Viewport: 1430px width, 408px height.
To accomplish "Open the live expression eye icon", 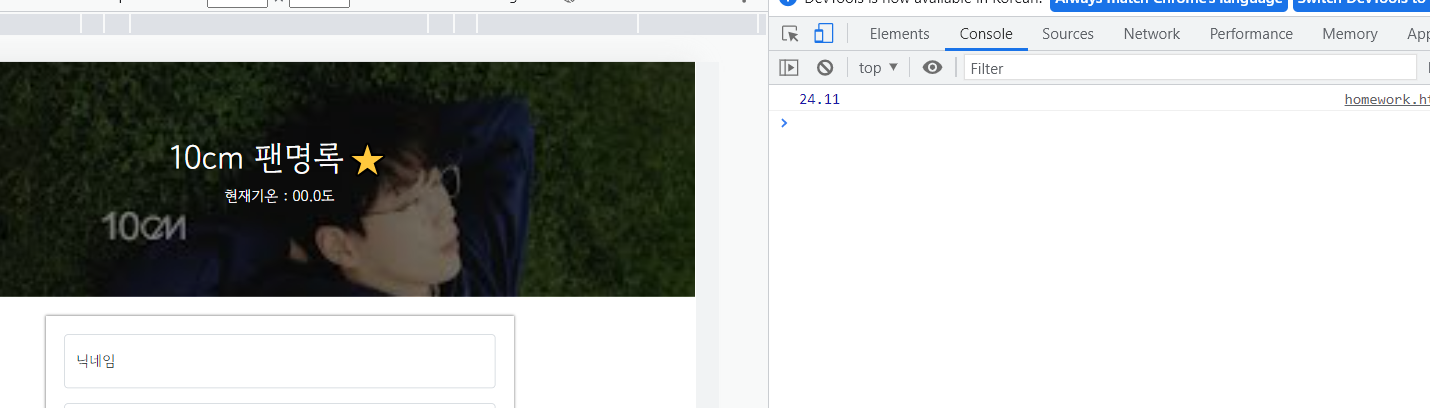I will pyautogui.click(x=932, y=68).
